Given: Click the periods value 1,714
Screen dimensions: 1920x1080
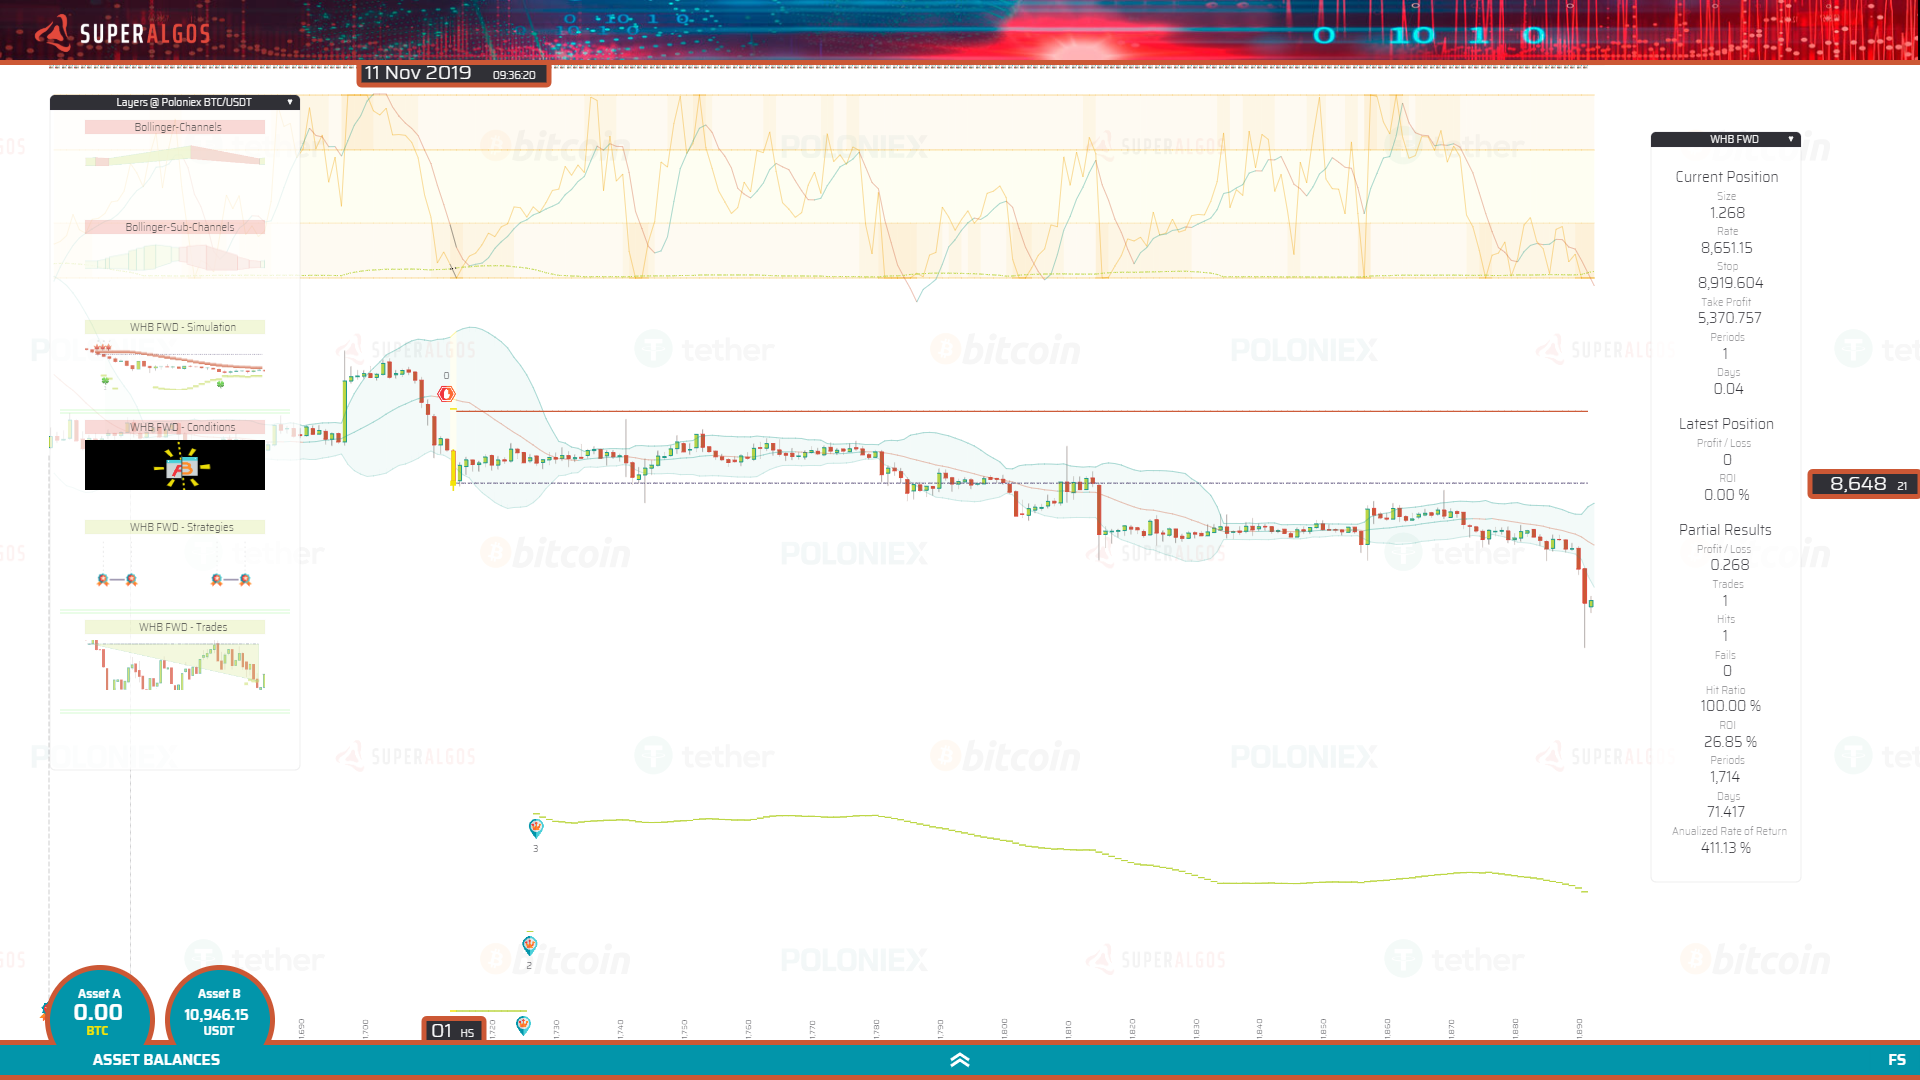Looking at the screenshot, I should pyautogui.click(x=1725, y=777).
